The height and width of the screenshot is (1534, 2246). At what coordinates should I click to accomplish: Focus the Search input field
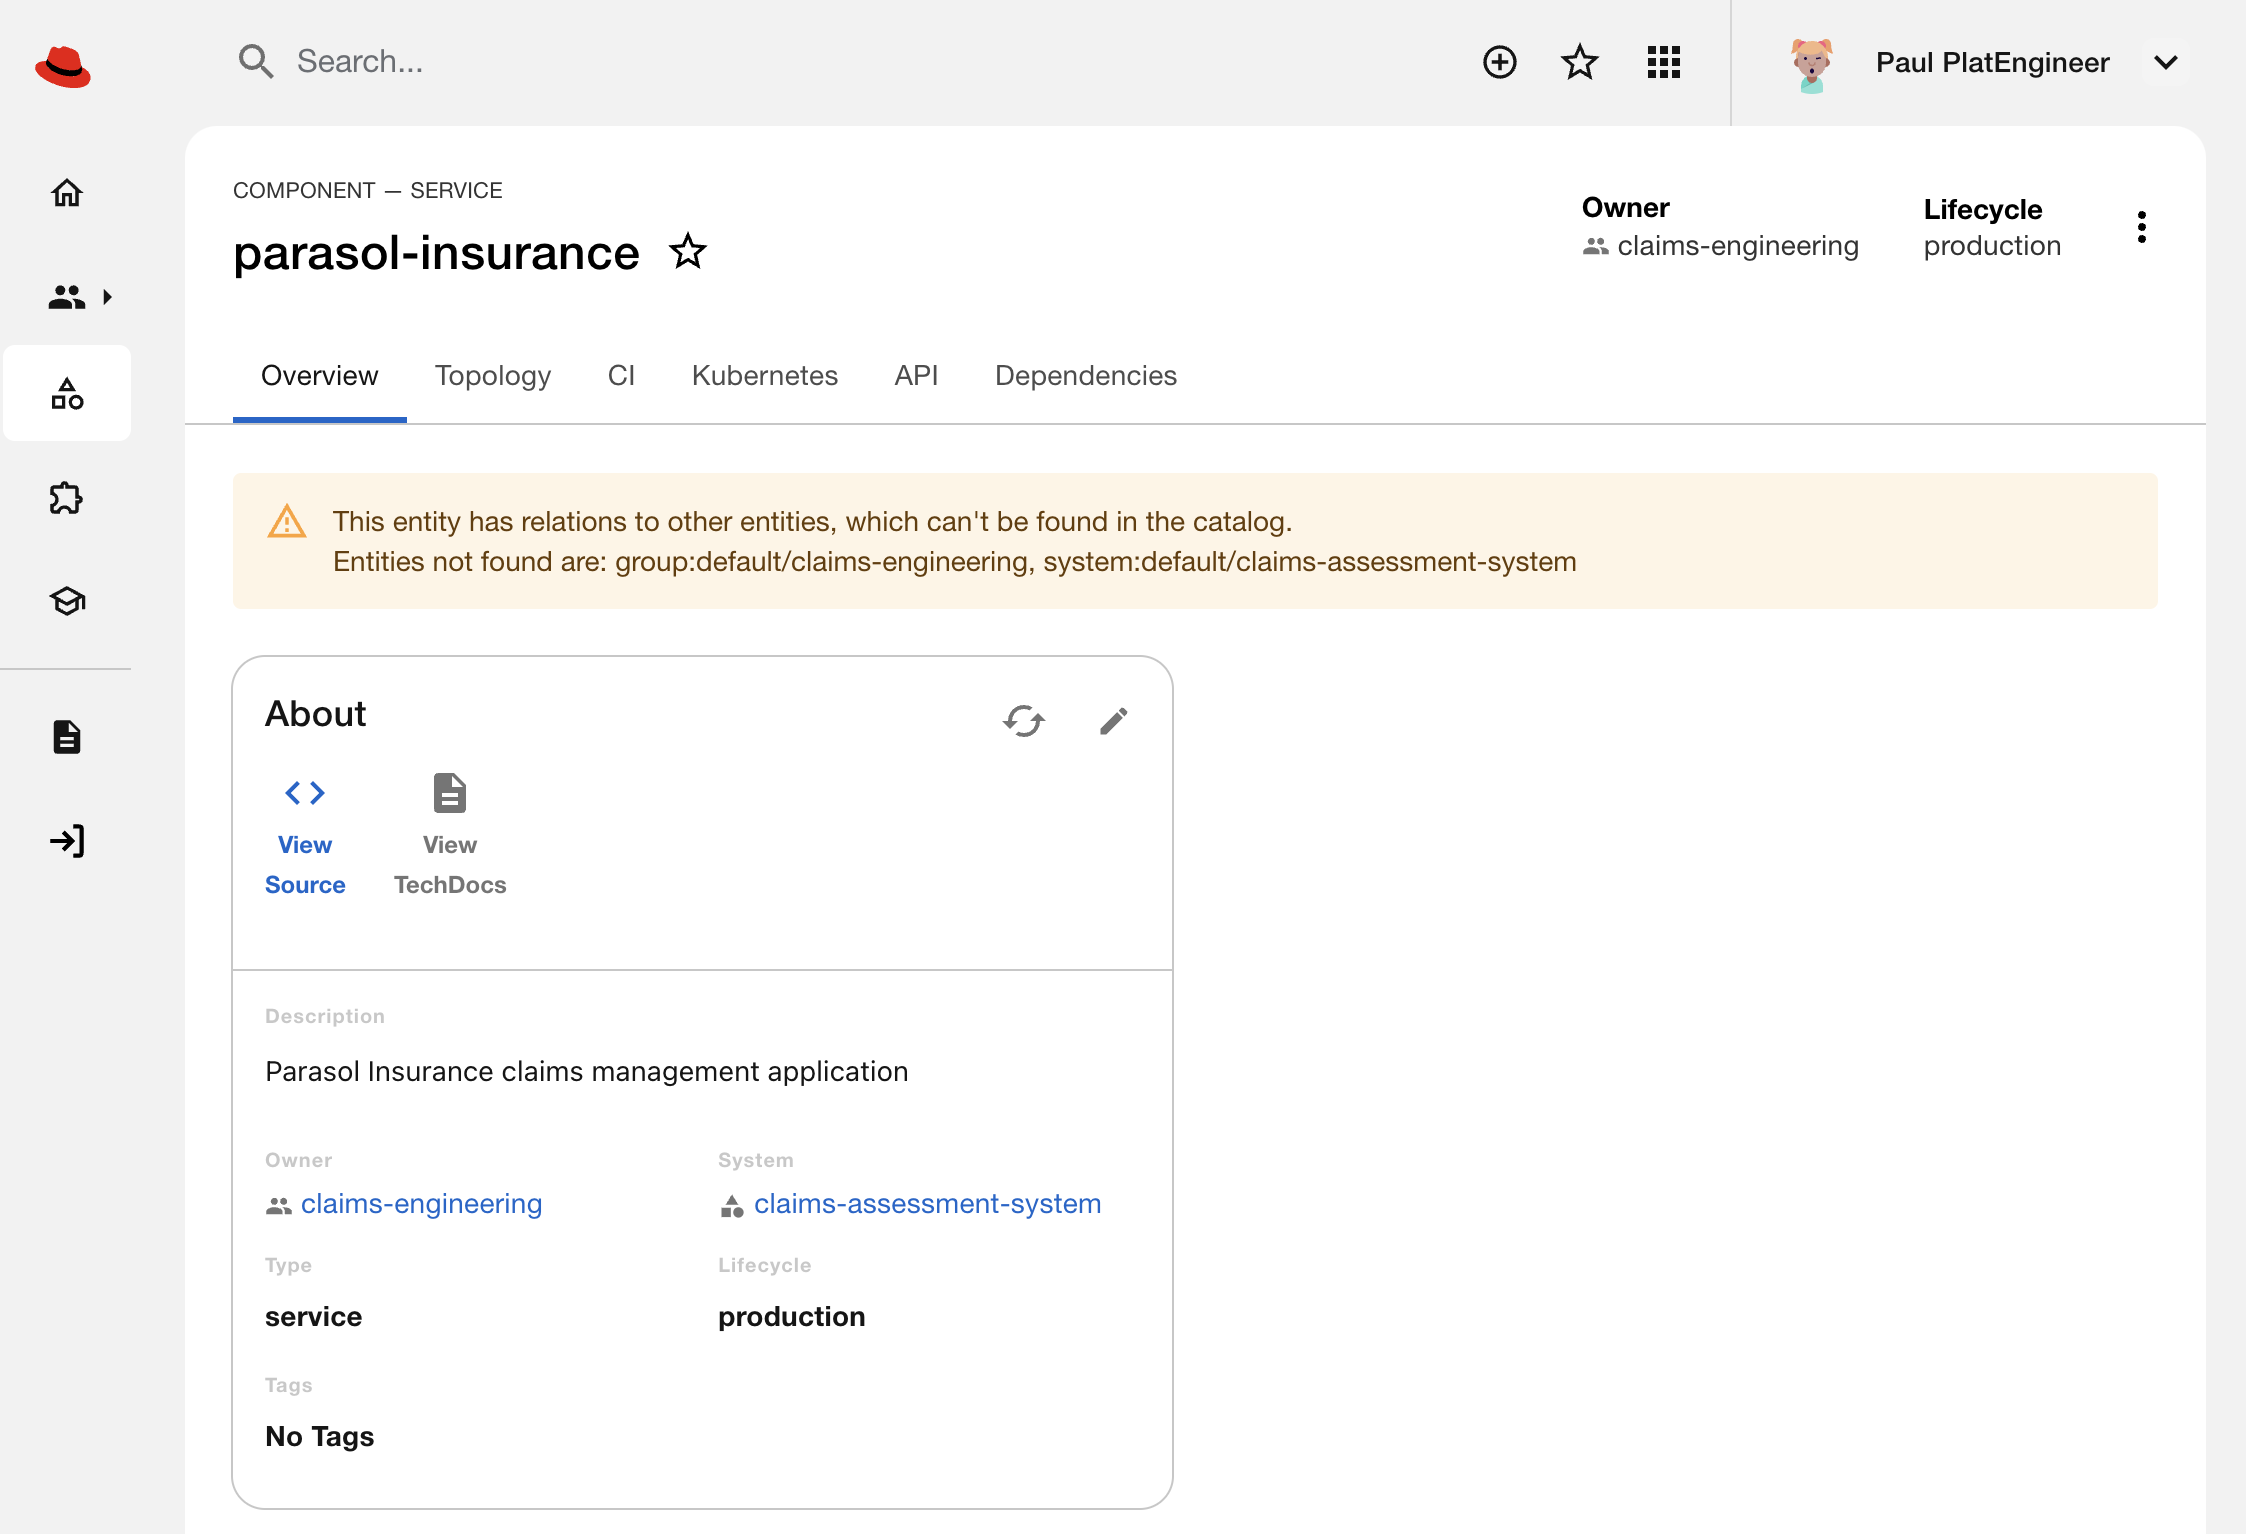840,61
